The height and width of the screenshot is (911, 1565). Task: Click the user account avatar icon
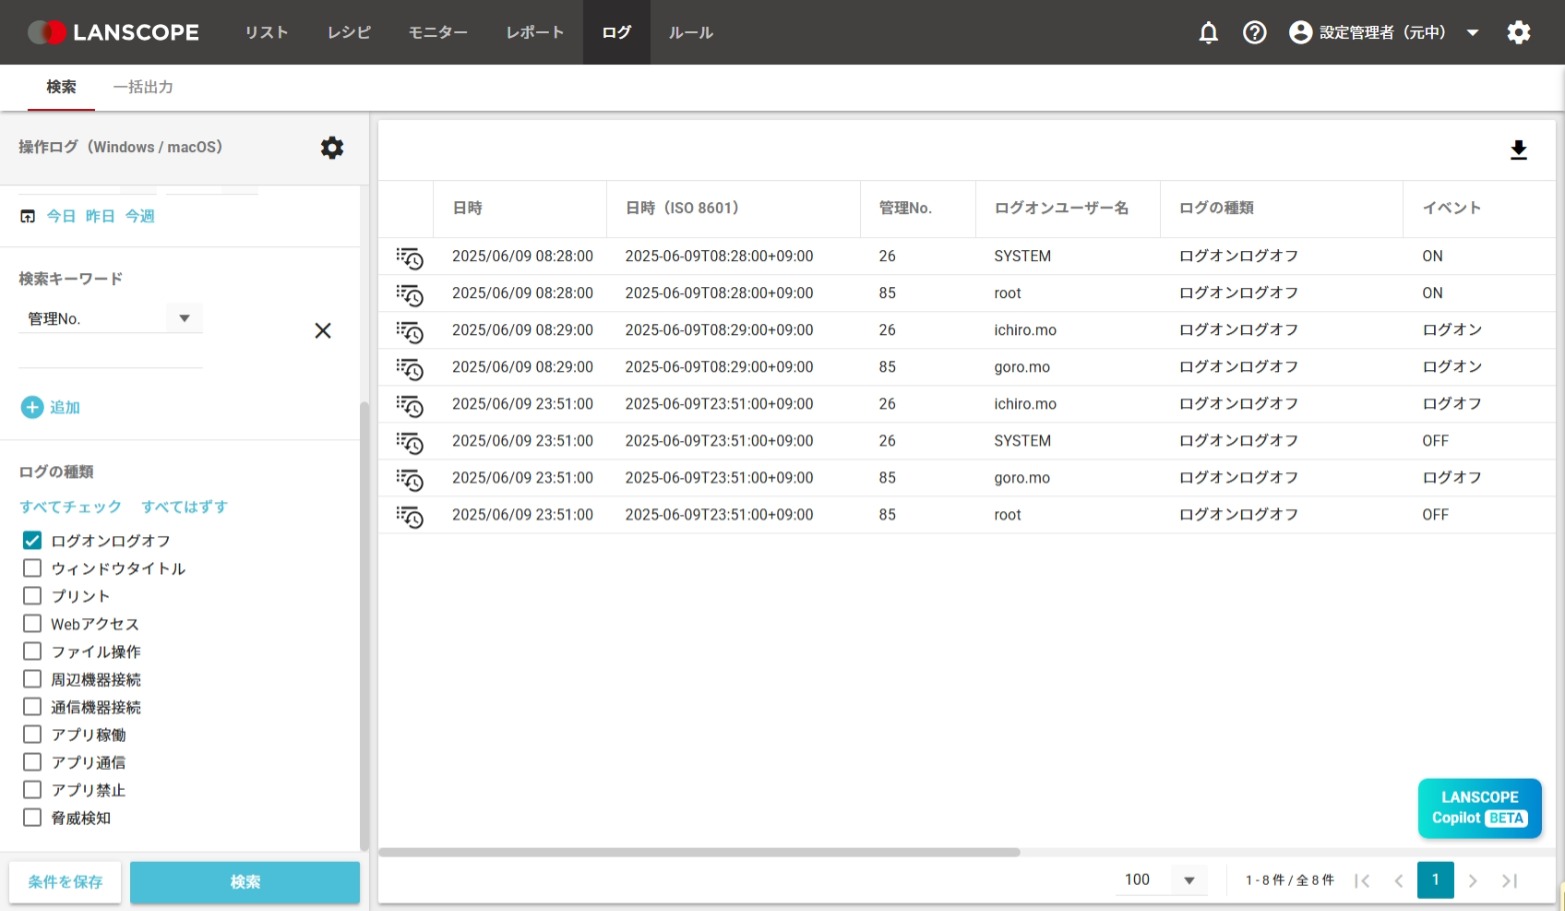[1300, 33]
